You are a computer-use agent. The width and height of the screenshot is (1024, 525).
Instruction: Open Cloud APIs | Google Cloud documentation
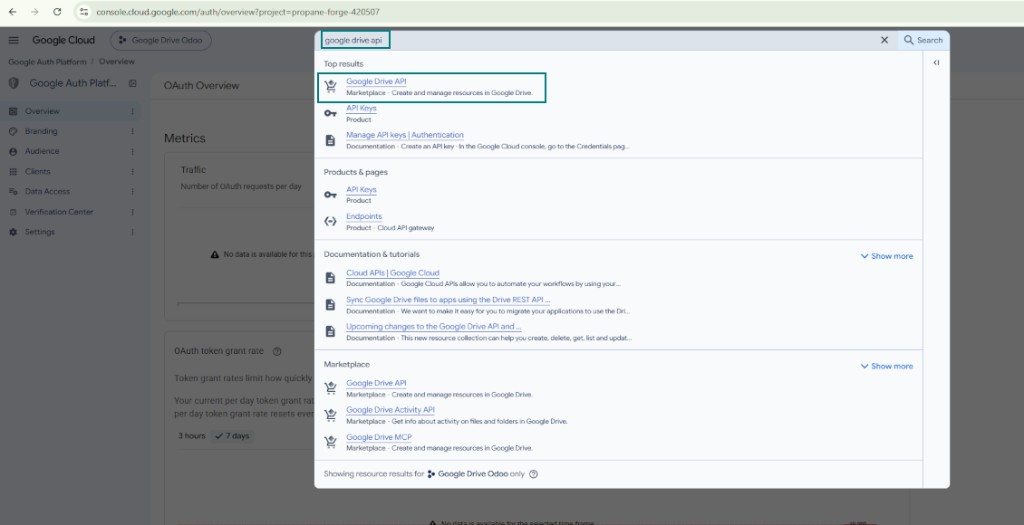click(392, 273)
